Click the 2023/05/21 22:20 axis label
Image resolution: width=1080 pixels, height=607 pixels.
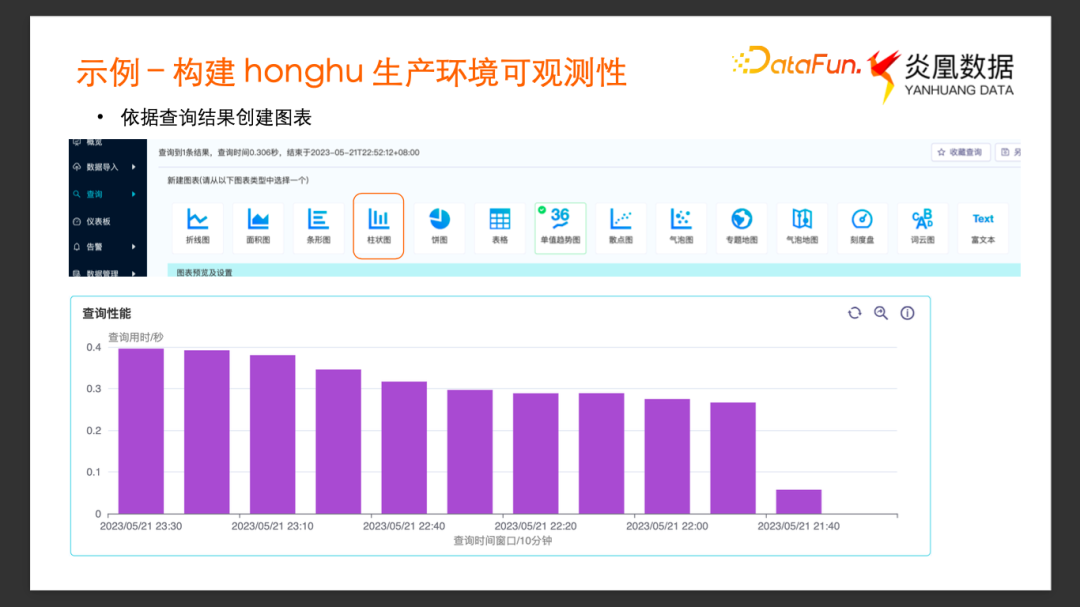(x=535, y=526)
